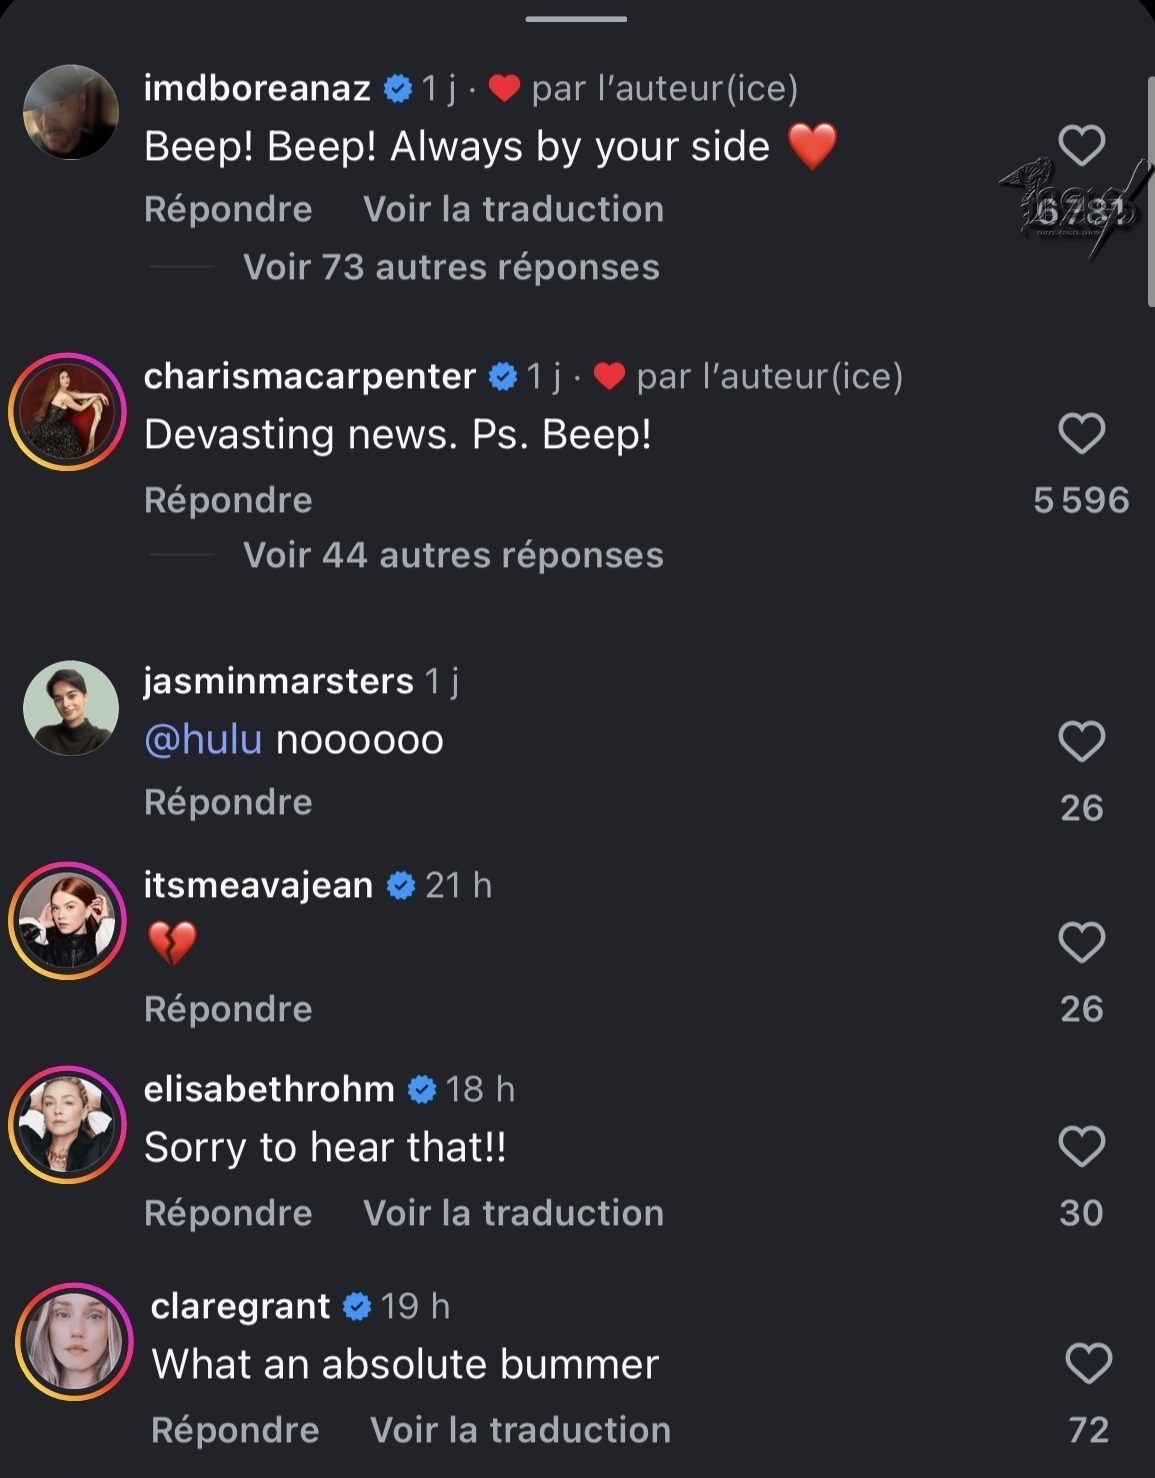This screenshot has width=1155, height=1478.
Task: Like elisabethrohm's Sorry to hear that comment
Action: coord(1081,1146)
